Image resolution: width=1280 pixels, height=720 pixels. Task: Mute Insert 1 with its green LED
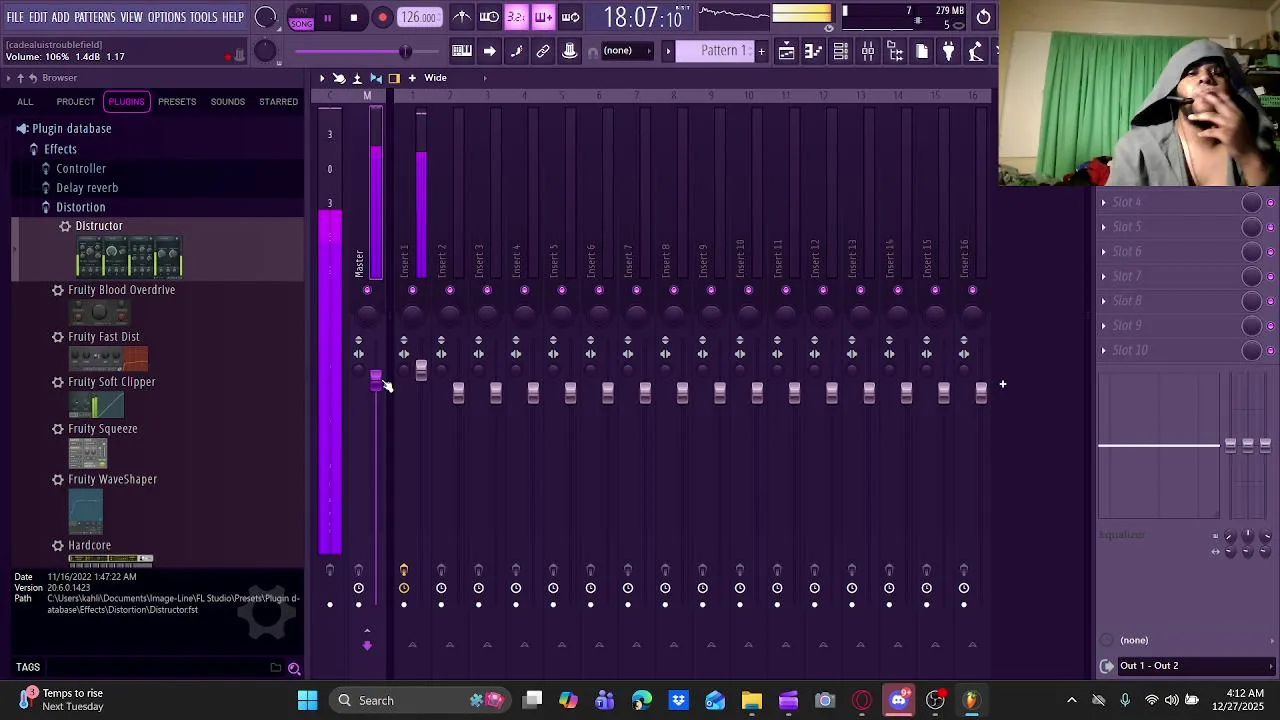pyautogui.click(x=412, y=290)
